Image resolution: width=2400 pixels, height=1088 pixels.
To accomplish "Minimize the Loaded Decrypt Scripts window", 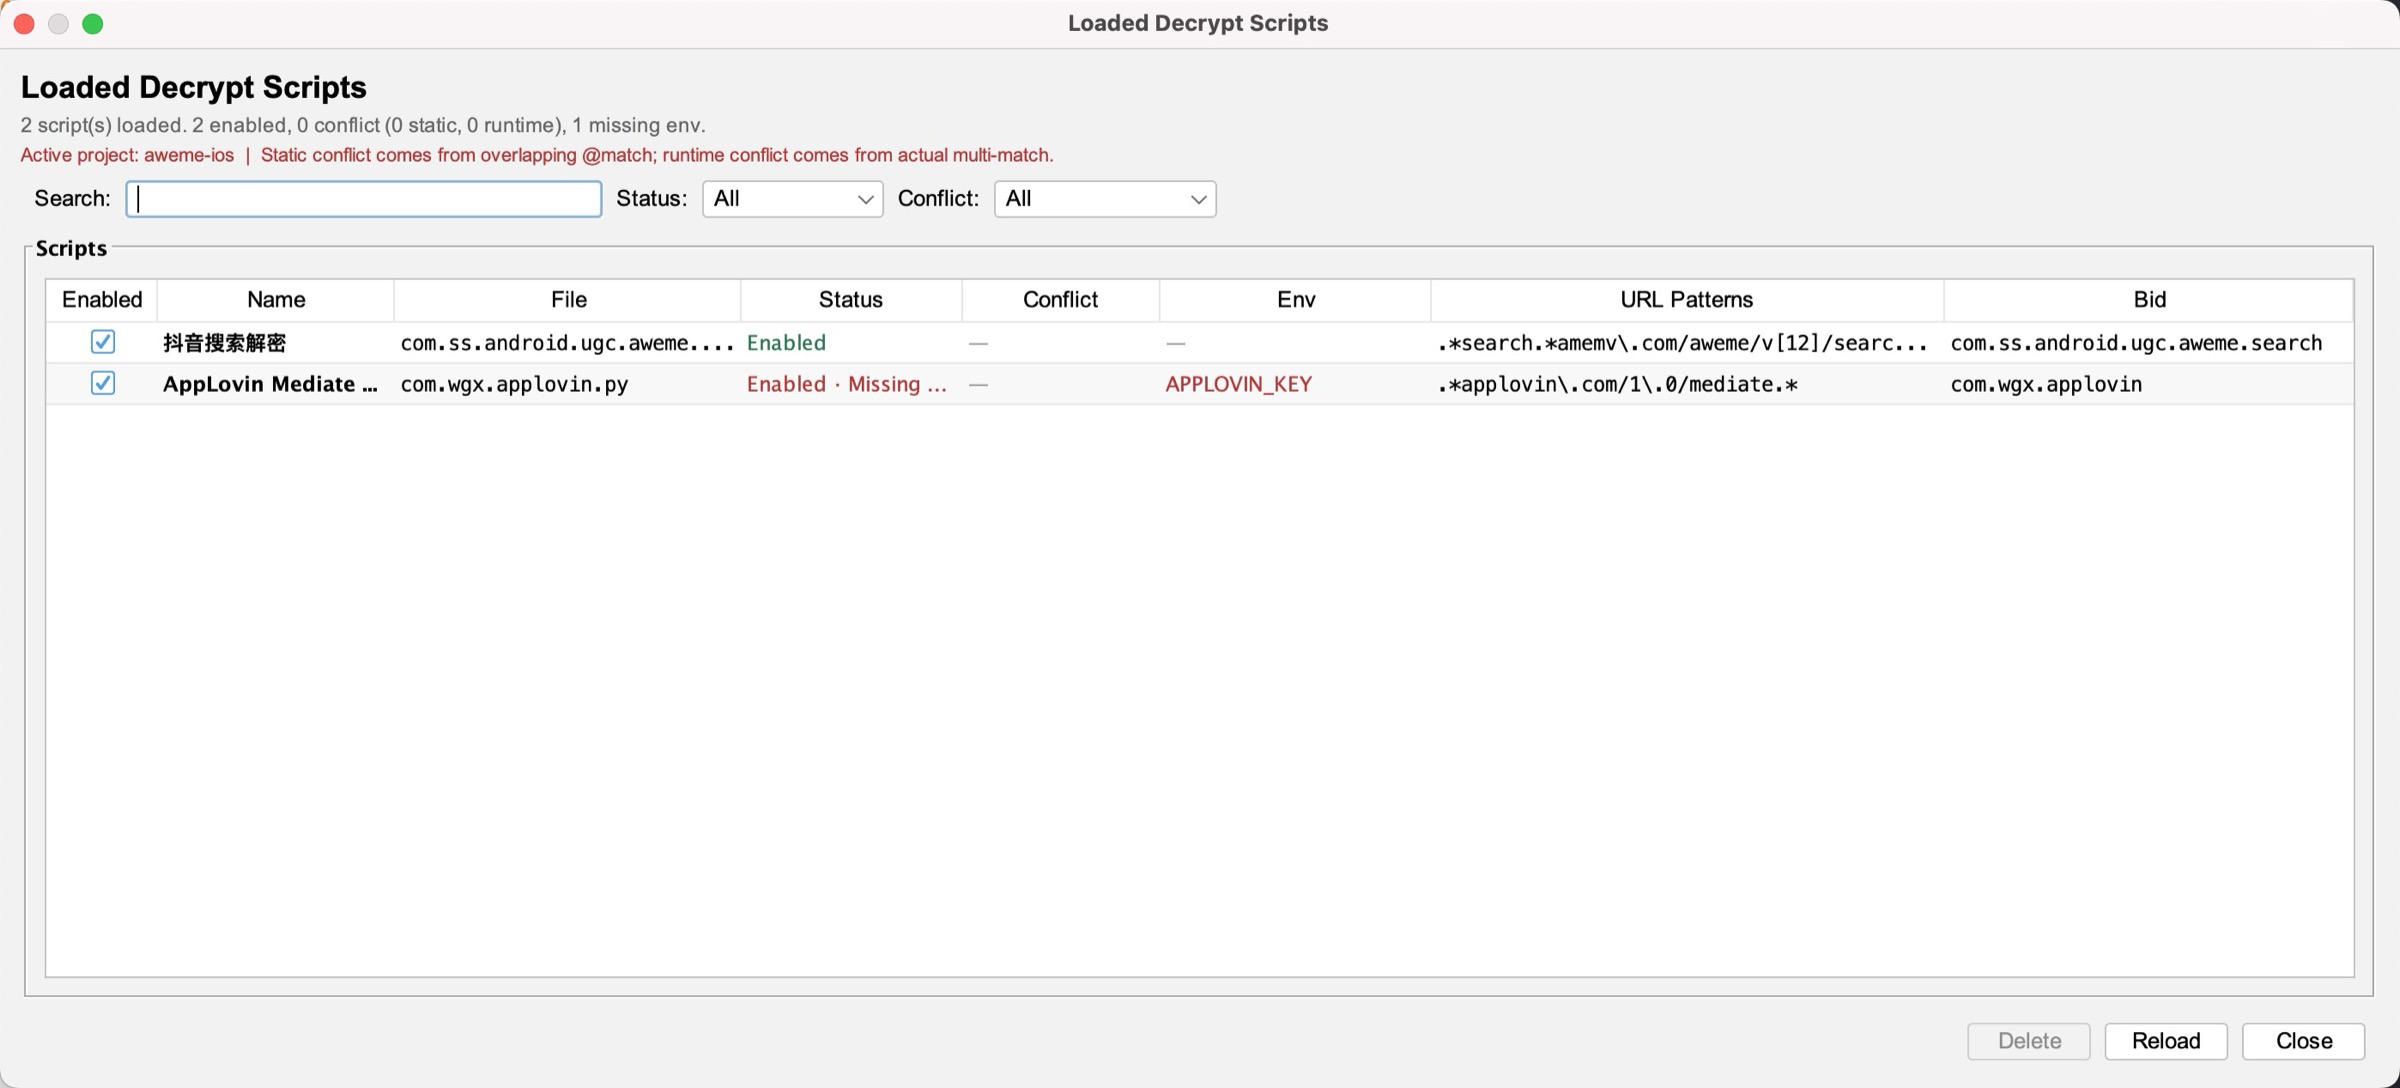I will point(59,23).
